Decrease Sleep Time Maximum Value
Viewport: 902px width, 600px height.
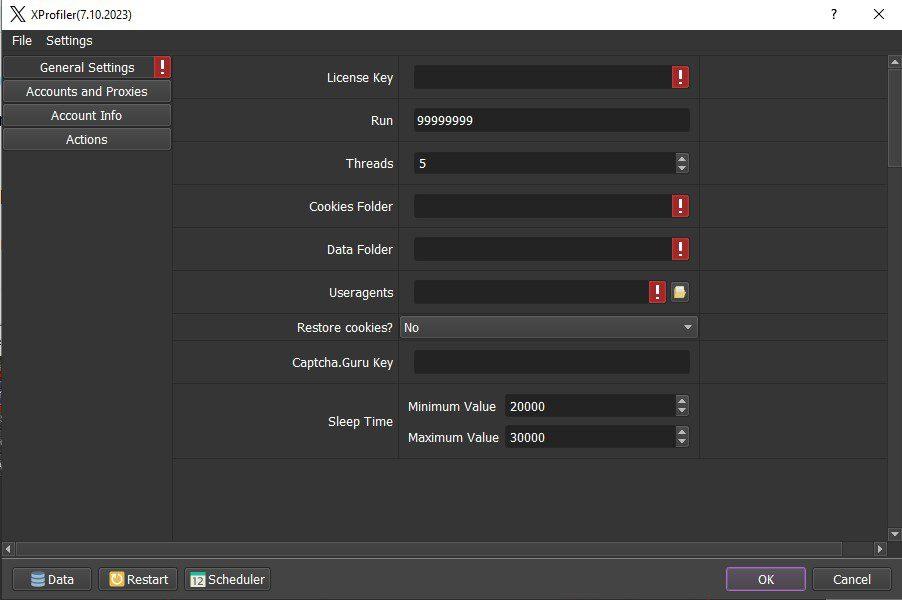click(682, 442)
